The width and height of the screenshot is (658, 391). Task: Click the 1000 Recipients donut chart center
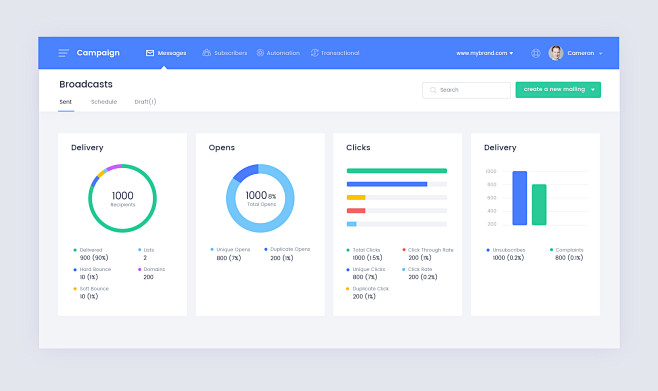[123, 198]
